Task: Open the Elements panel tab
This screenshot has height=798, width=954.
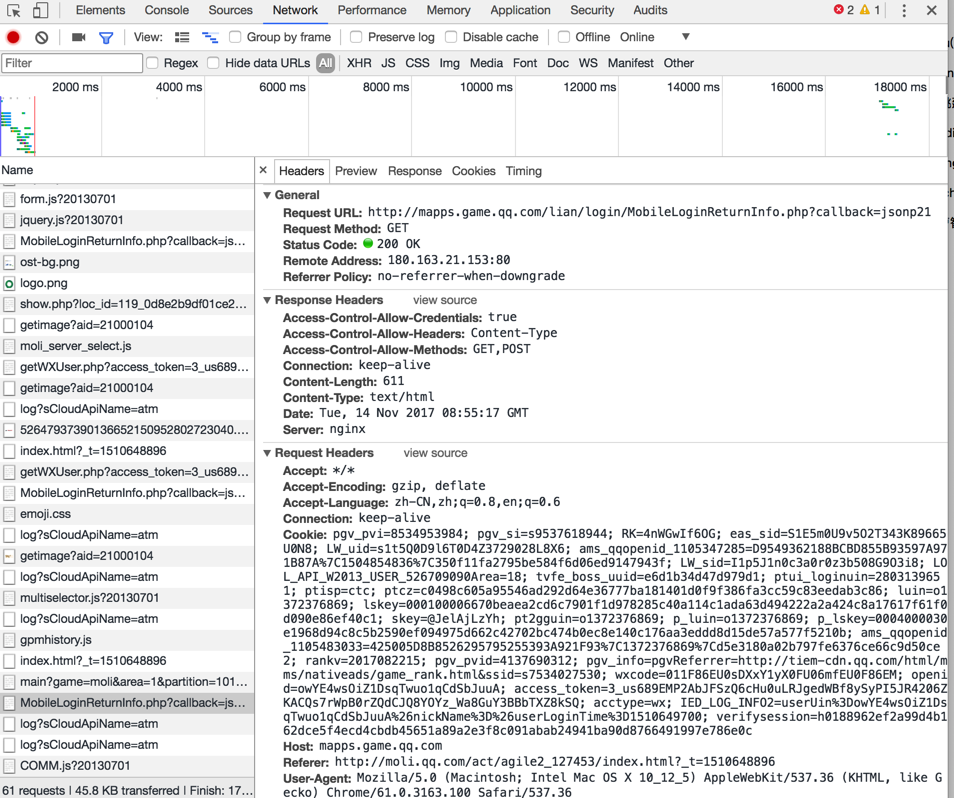Action: click(x=100, y=10)
